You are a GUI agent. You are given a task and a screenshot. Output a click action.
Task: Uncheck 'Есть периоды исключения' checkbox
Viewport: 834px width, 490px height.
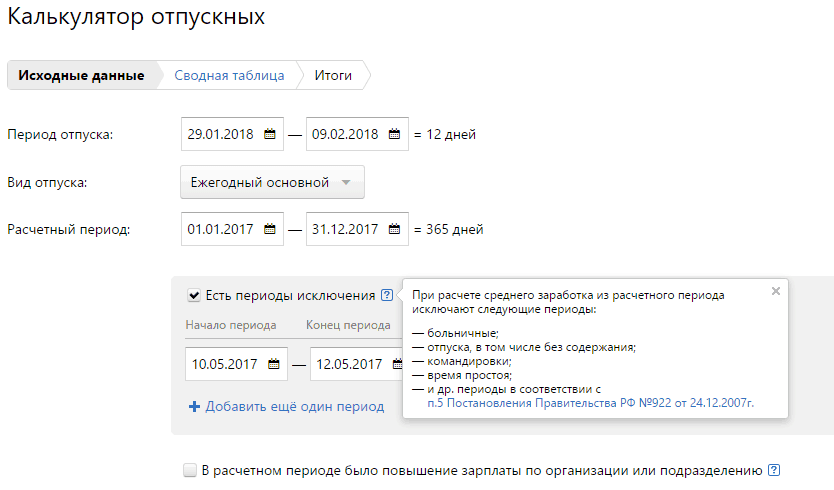click(194, 295)
